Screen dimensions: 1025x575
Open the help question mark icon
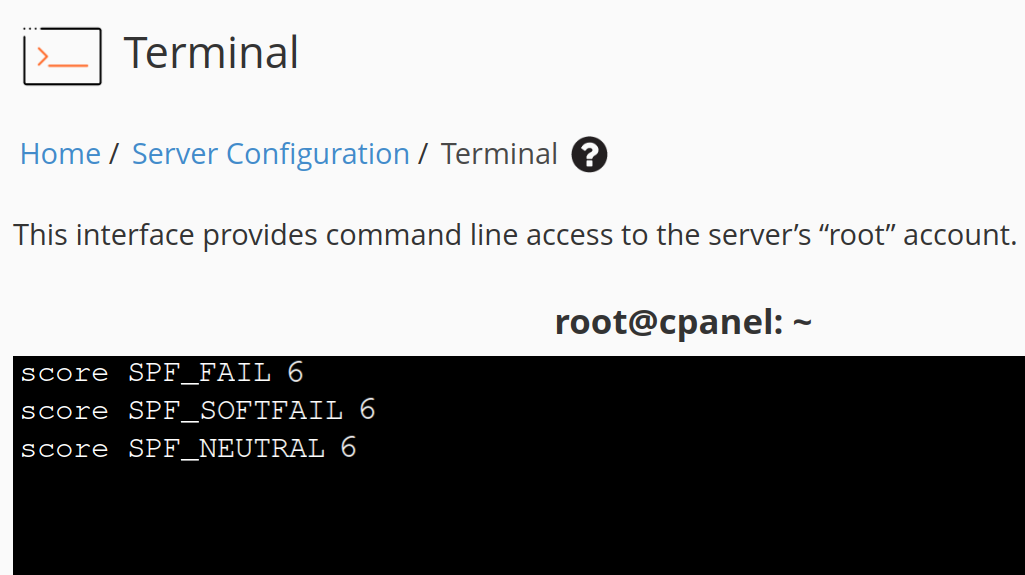click(589, 154)
